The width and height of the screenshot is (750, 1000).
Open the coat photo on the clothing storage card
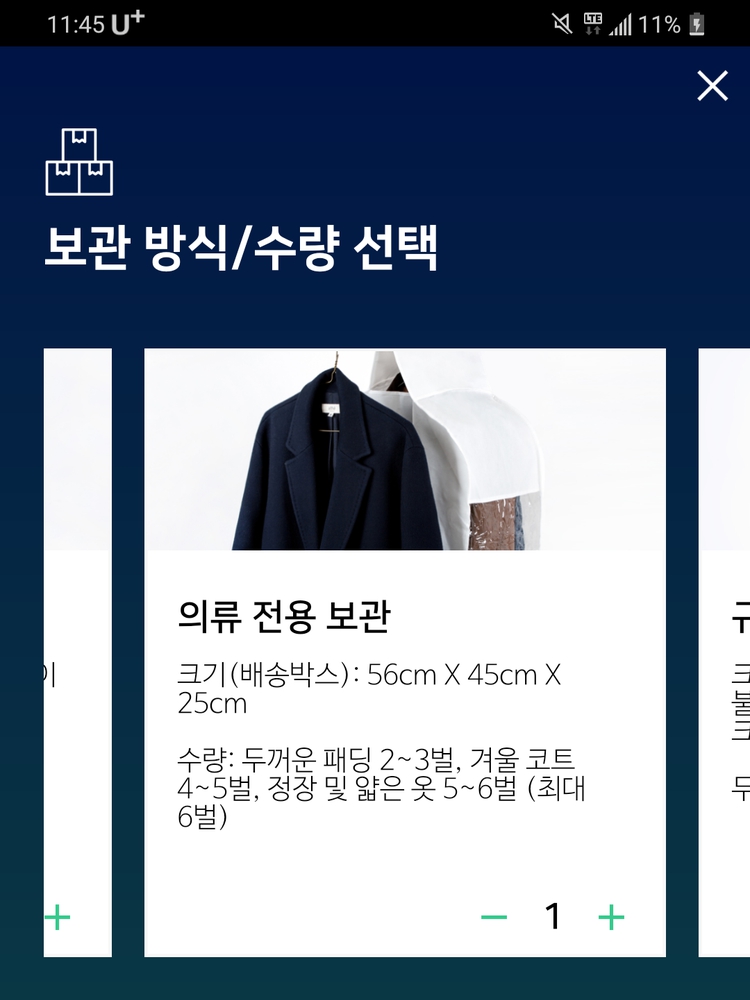pyautogui.click(x=405, y=449)
